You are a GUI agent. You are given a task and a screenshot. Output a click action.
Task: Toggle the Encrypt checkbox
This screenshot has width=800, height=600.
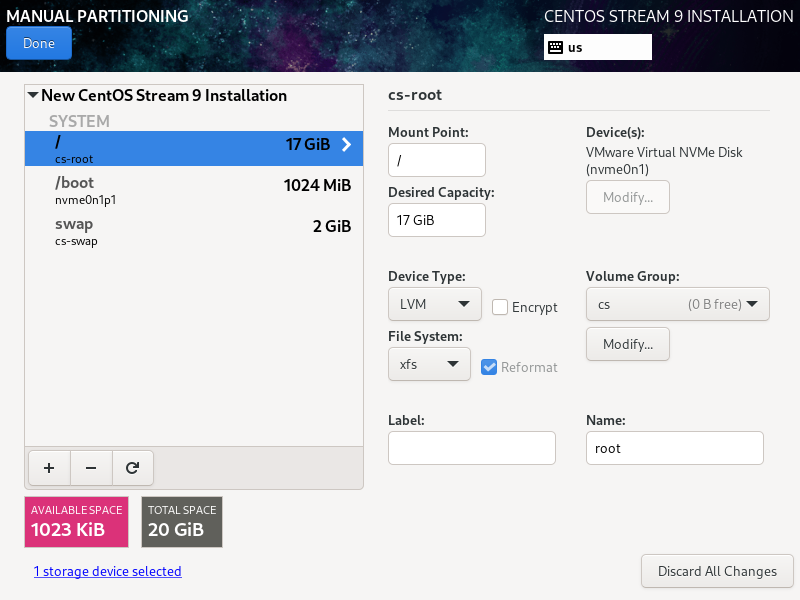[499, 307]
